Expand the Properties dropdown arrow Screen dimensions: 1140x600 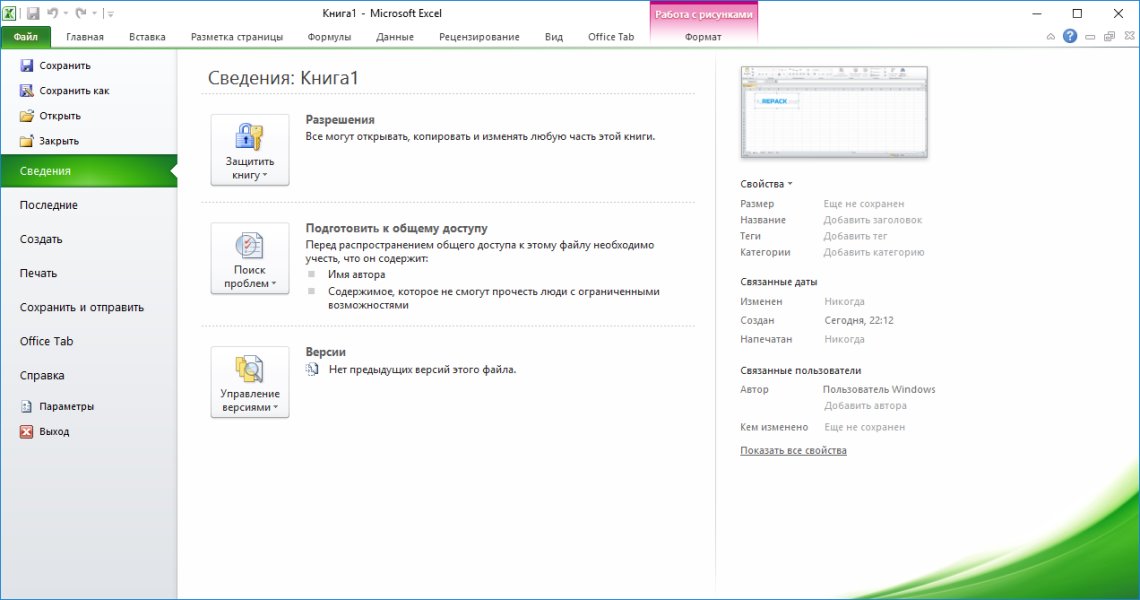(x=790, y=184)
